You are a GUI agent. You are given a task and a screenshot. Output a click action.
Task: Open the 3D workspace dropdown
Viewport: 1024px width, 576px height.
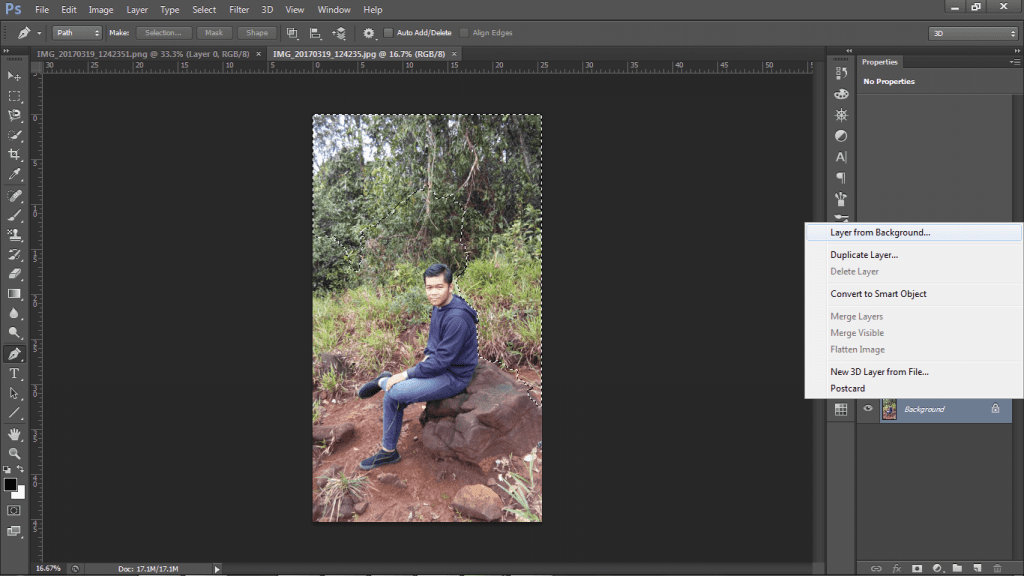point(972,33)
